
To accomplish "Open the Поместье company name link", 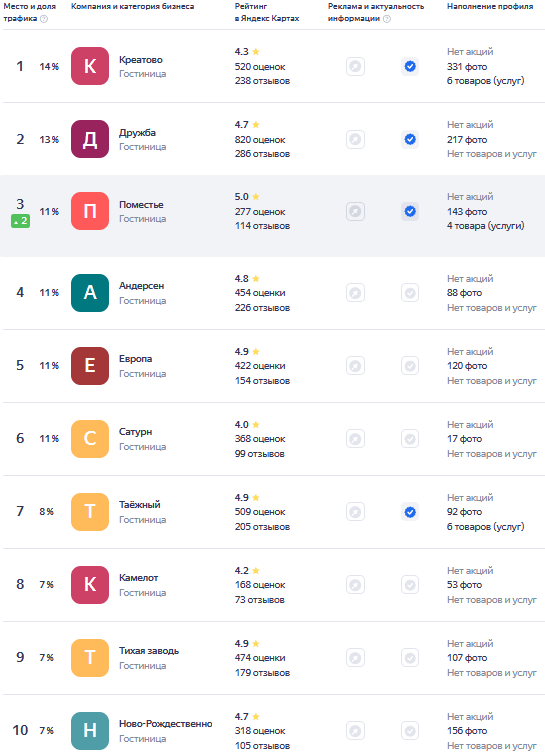I will click(141, 205).
